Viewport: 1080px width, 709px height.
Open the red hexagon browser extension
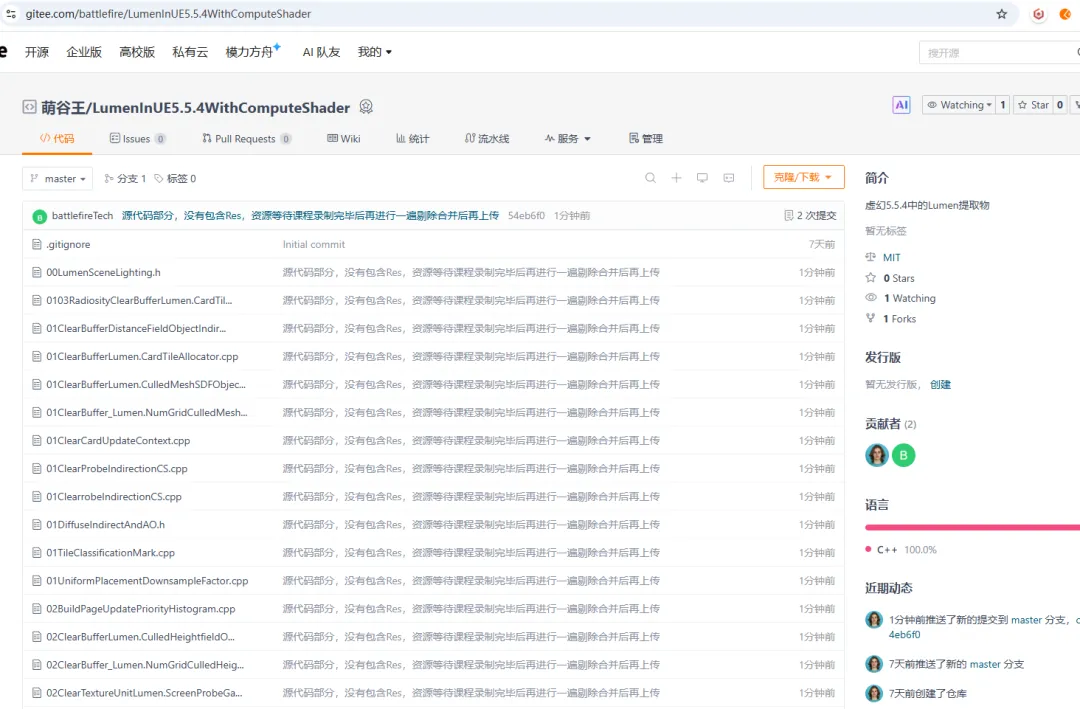tap(1039, 14)
